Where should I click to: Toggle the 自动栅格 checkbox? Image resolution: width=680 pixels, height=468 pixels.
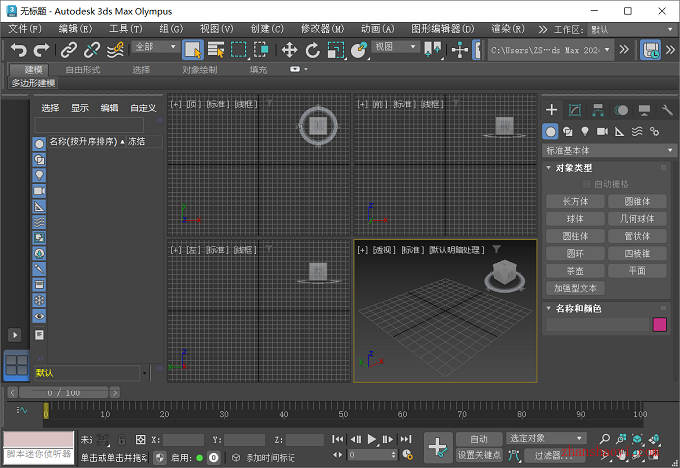pos(587,184)
